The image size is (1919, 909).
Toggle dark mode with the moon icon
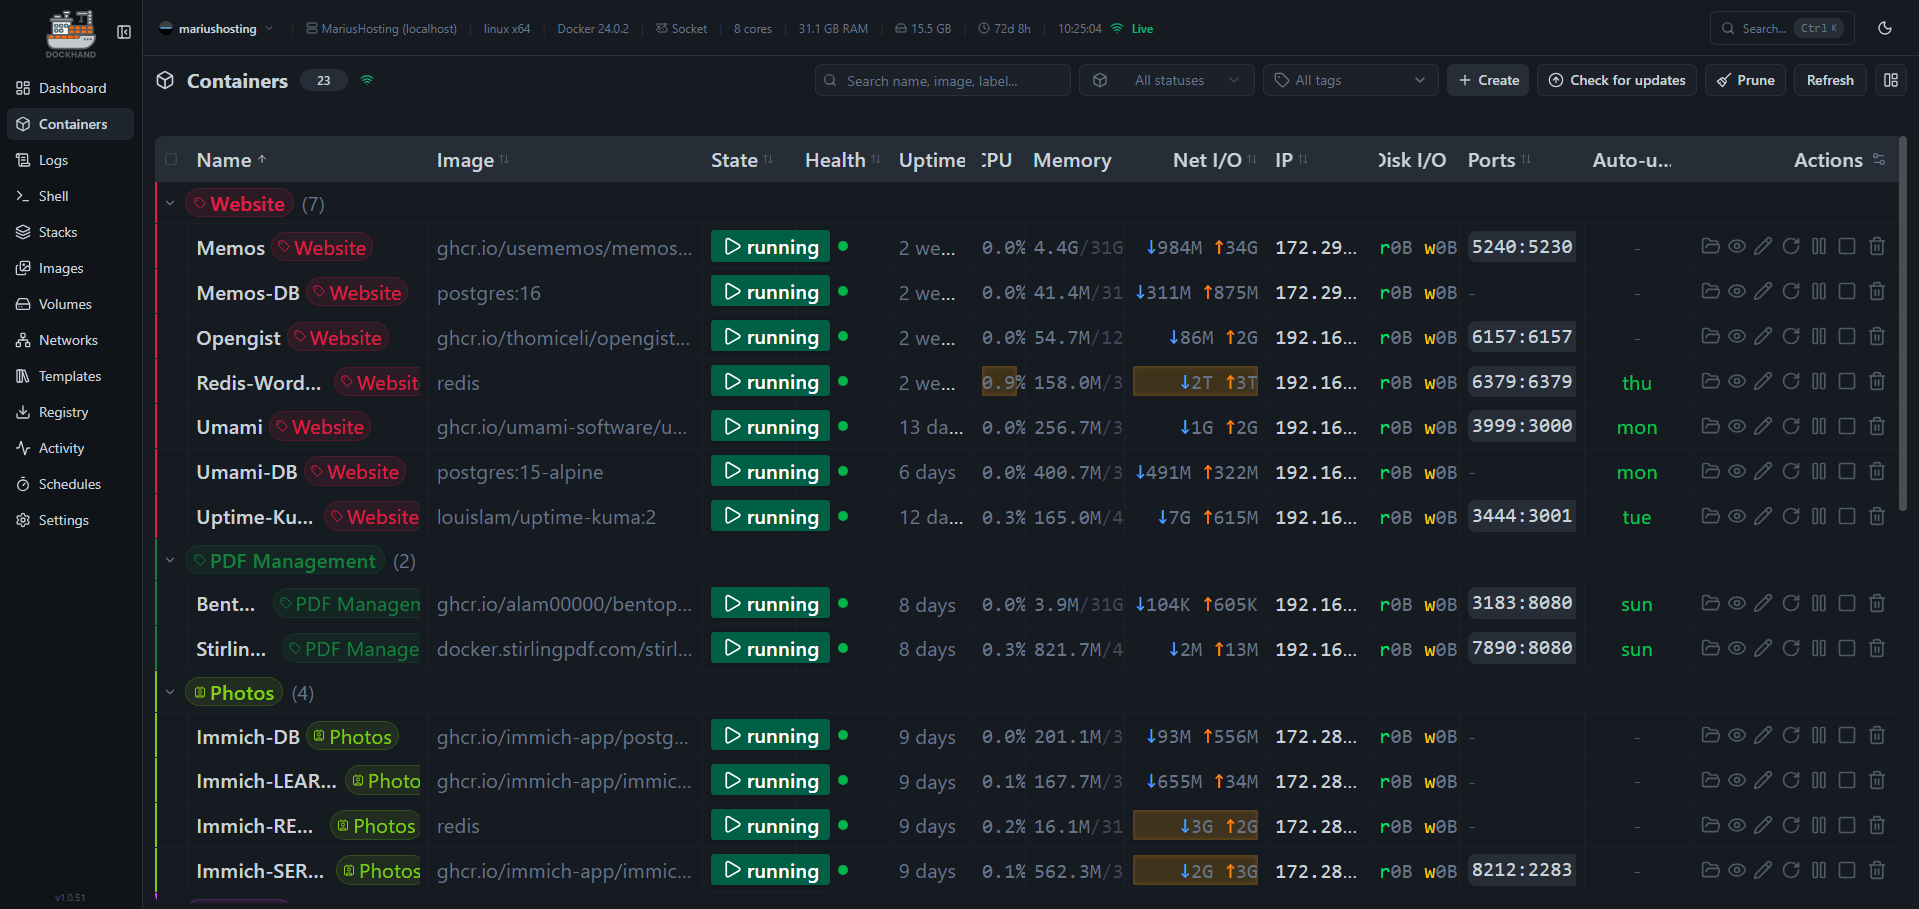(x=1885, y=28)
